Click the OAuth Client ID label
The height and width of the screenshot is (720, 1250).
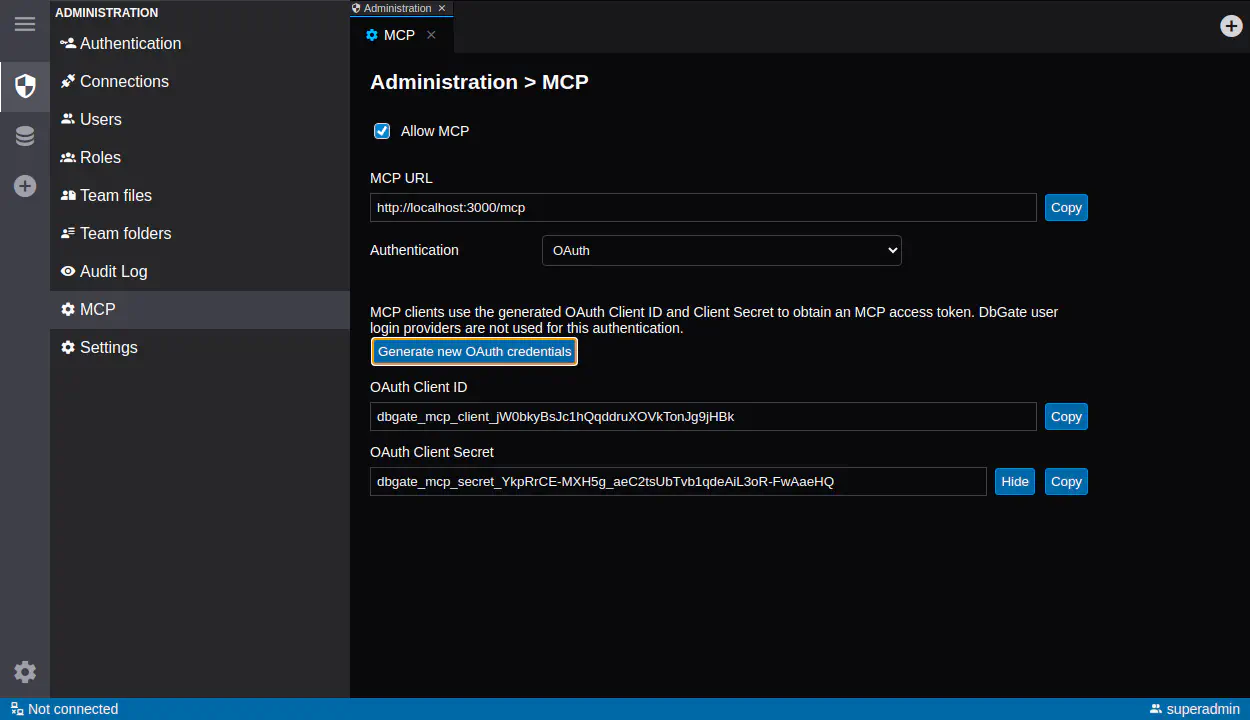pyautogui.click(x=418, y=387)
